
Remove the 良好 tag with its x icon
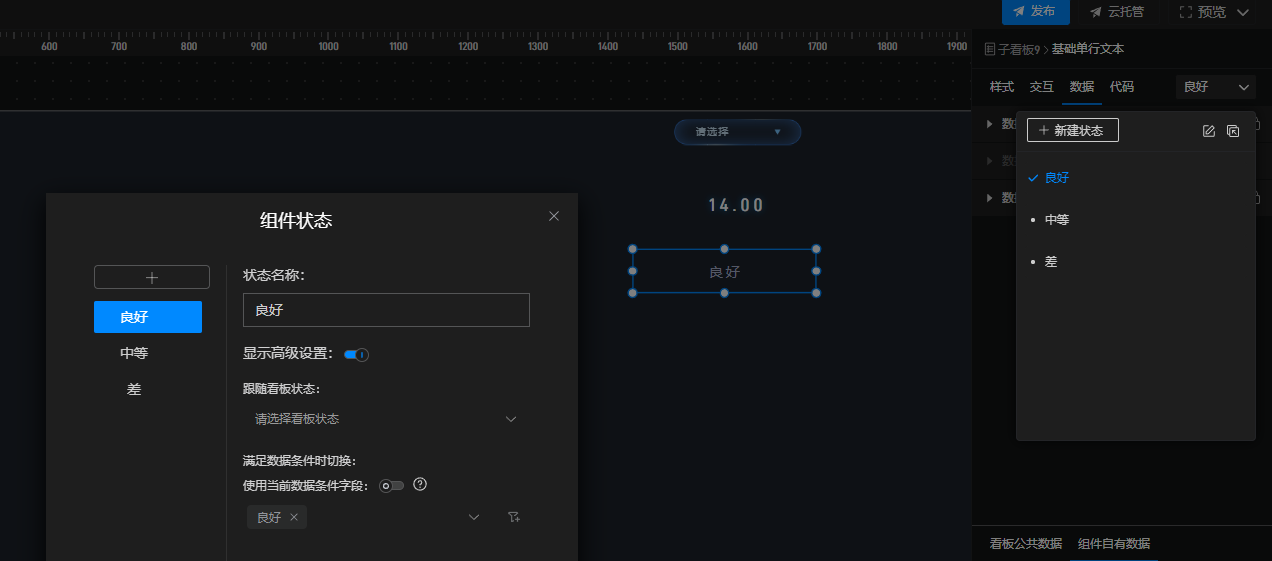[294, 517]
